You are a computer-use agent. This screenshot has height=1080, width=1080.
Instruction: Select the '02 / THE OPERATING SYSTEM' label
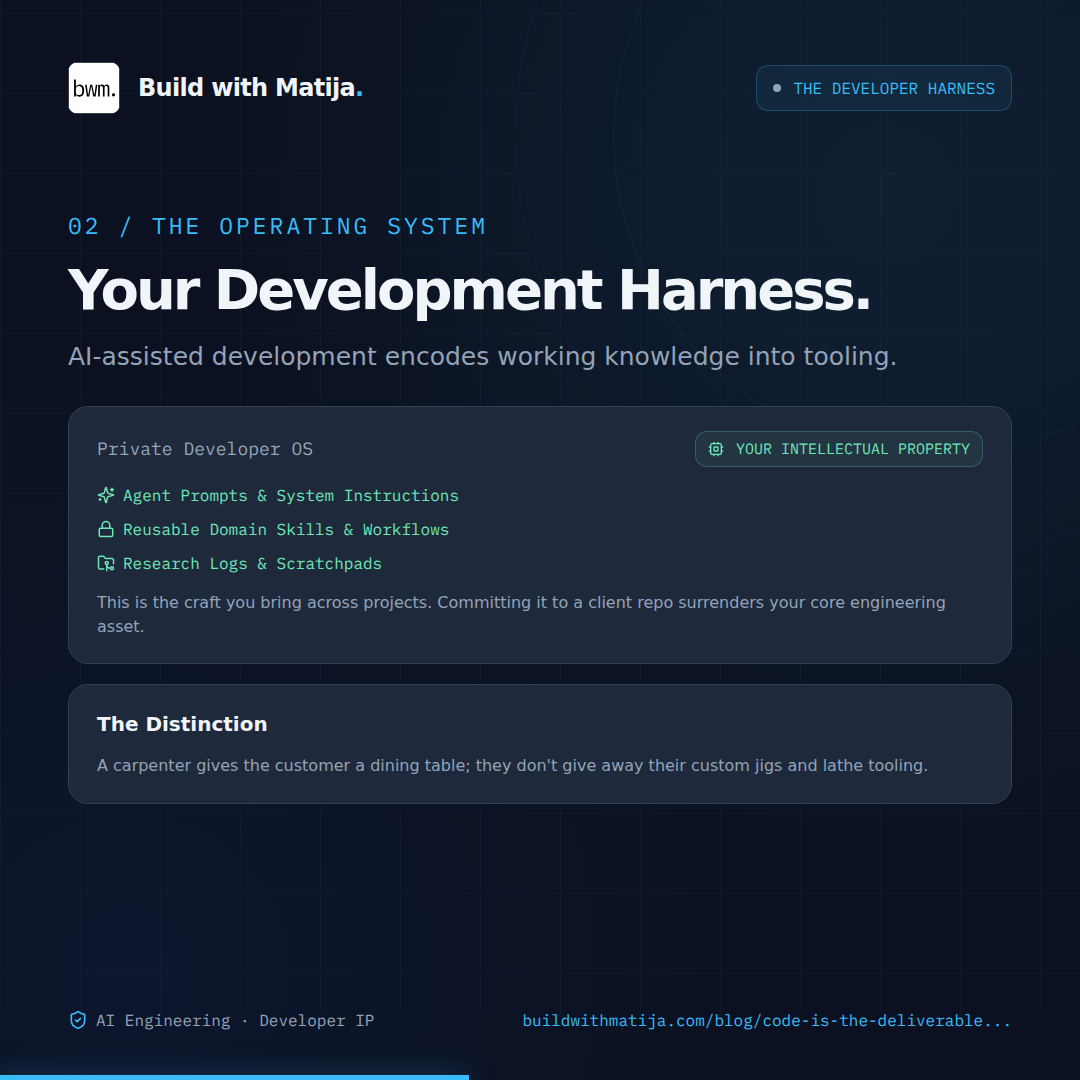pyautogui.click(x=277, y=227)
